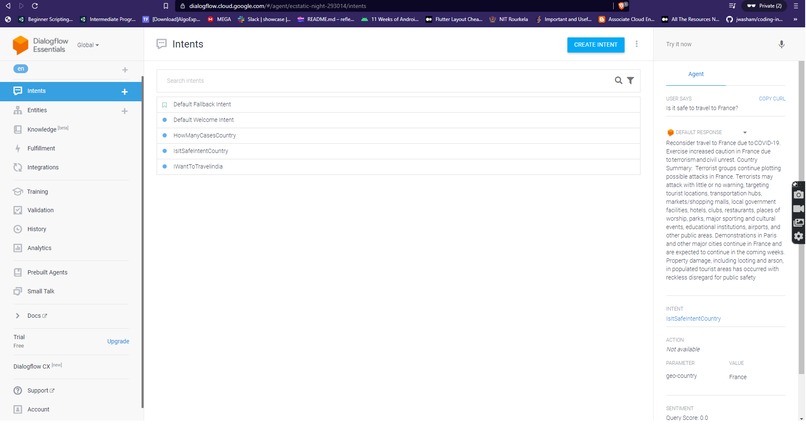
Task: Expand the Default Response dropdown
Action: [744, 133]
